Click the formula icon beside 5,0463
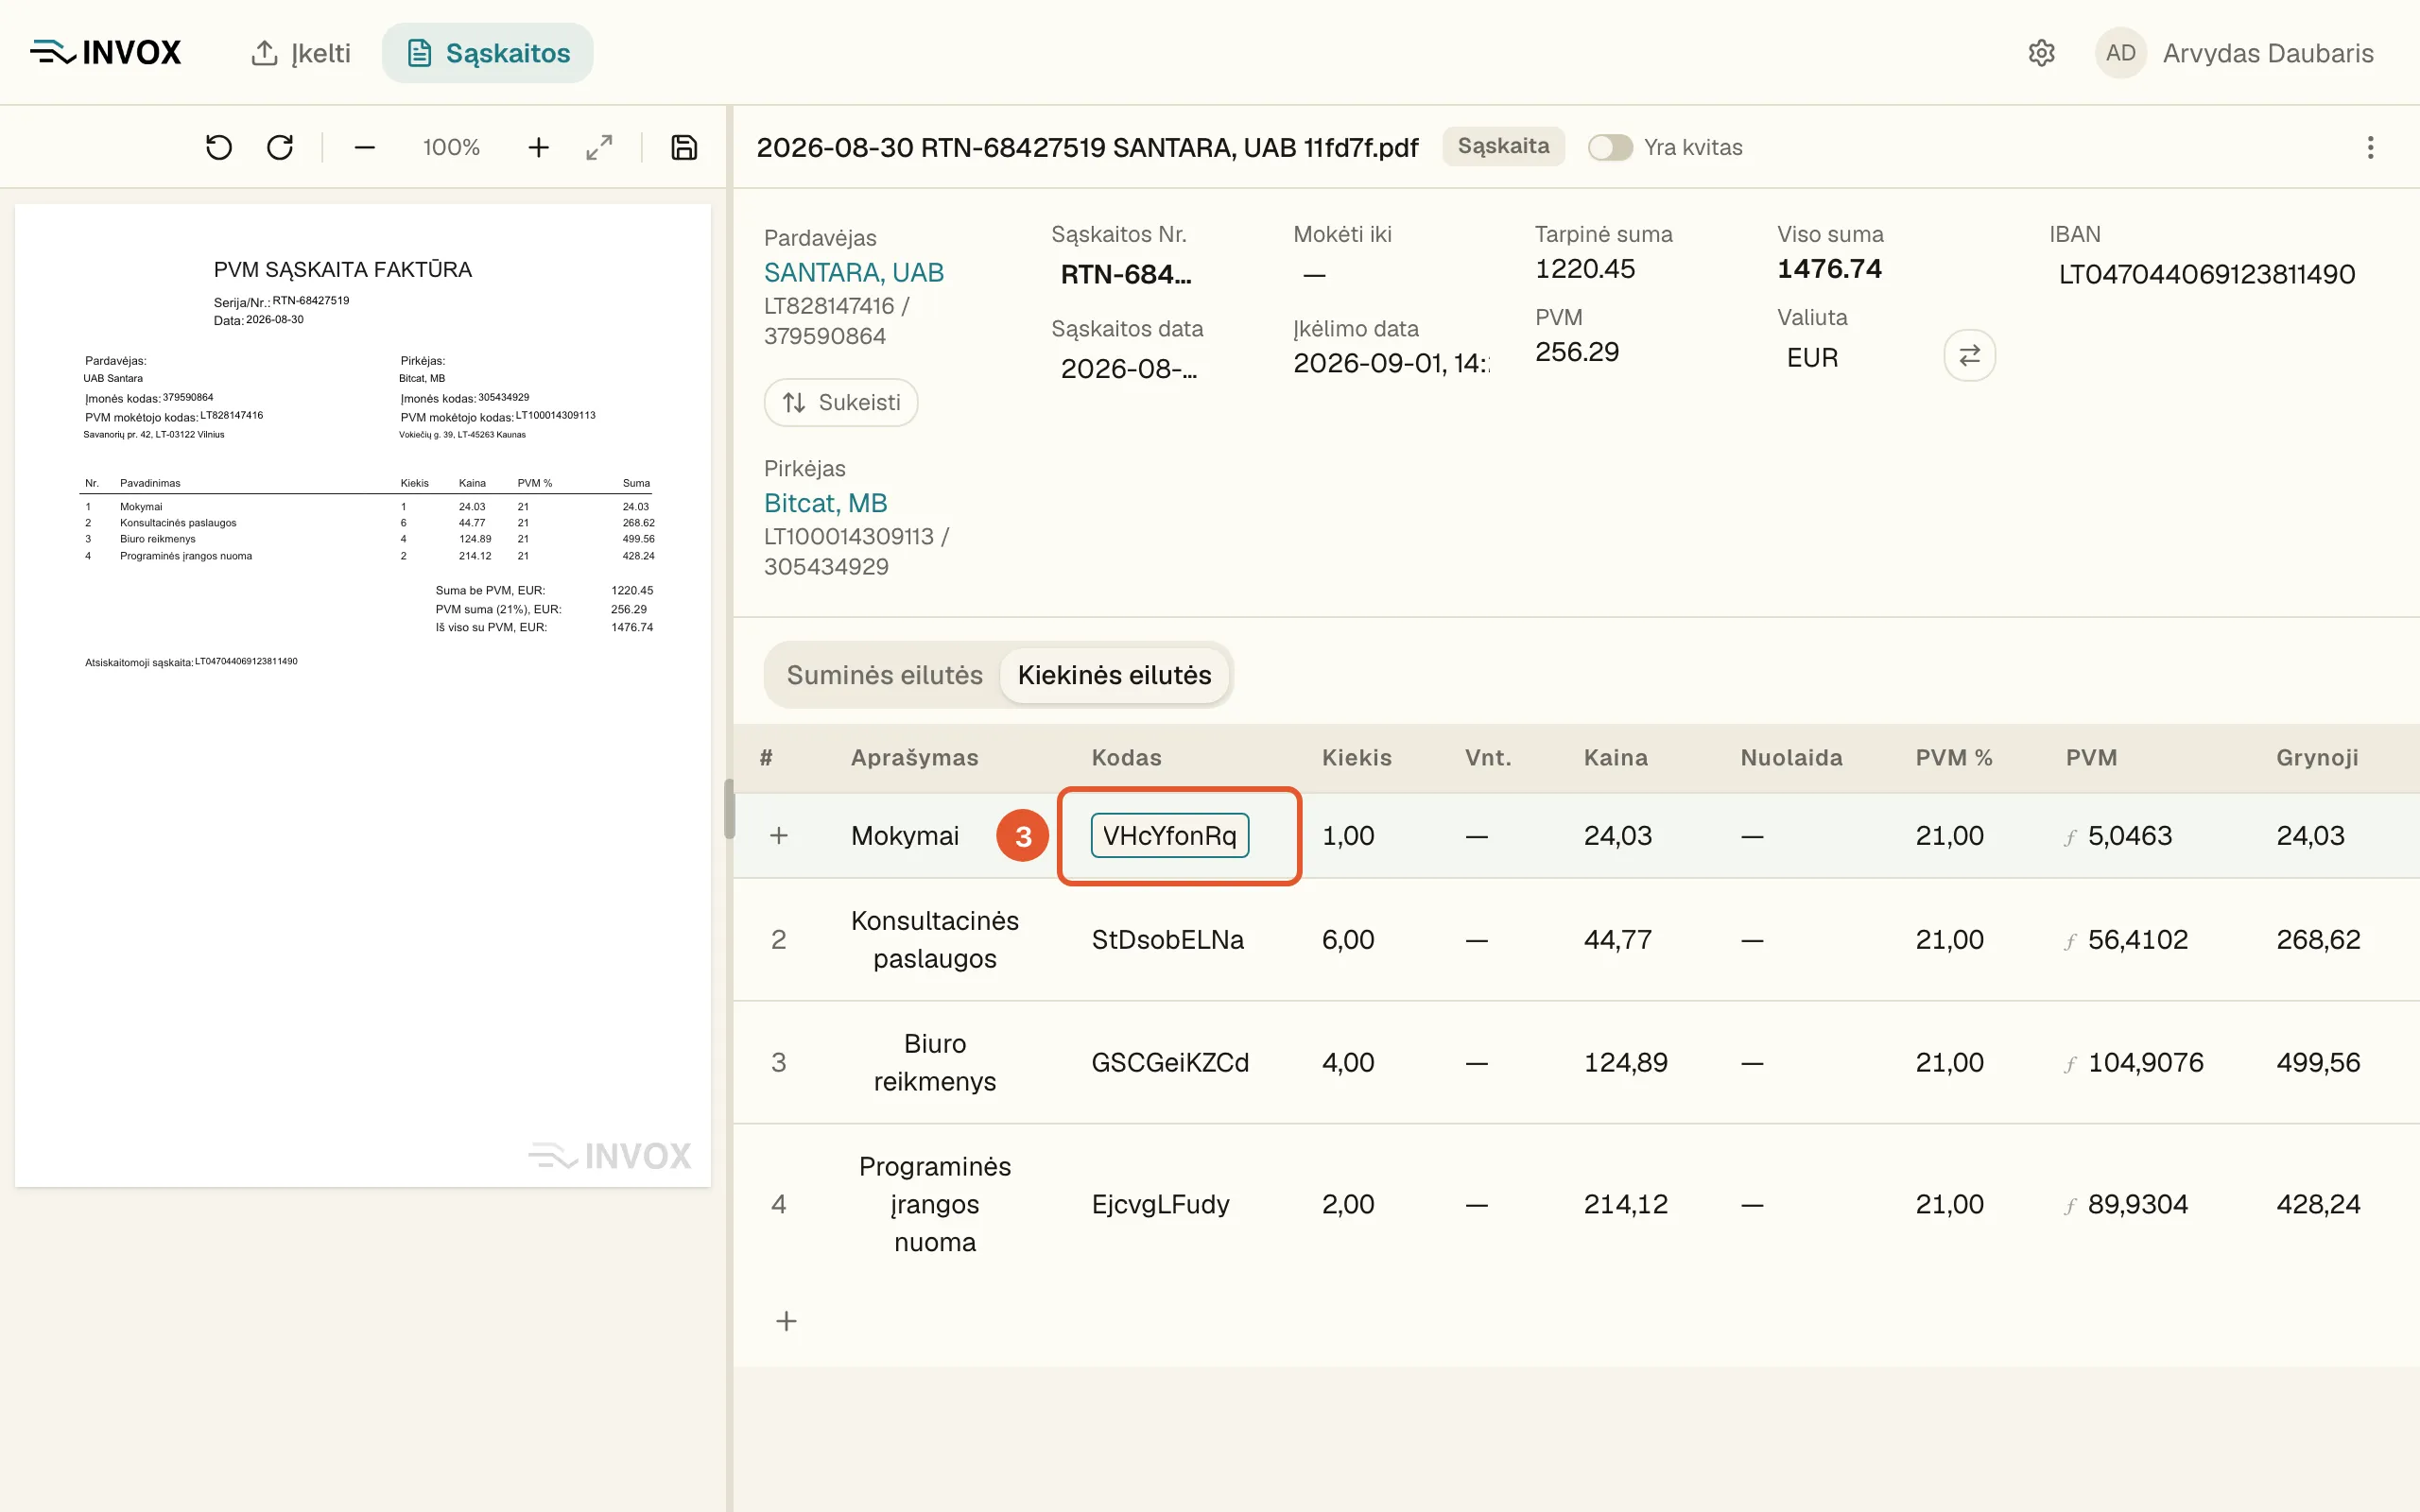This screenshot has height=1512, width=2420. click(2070, 837)
